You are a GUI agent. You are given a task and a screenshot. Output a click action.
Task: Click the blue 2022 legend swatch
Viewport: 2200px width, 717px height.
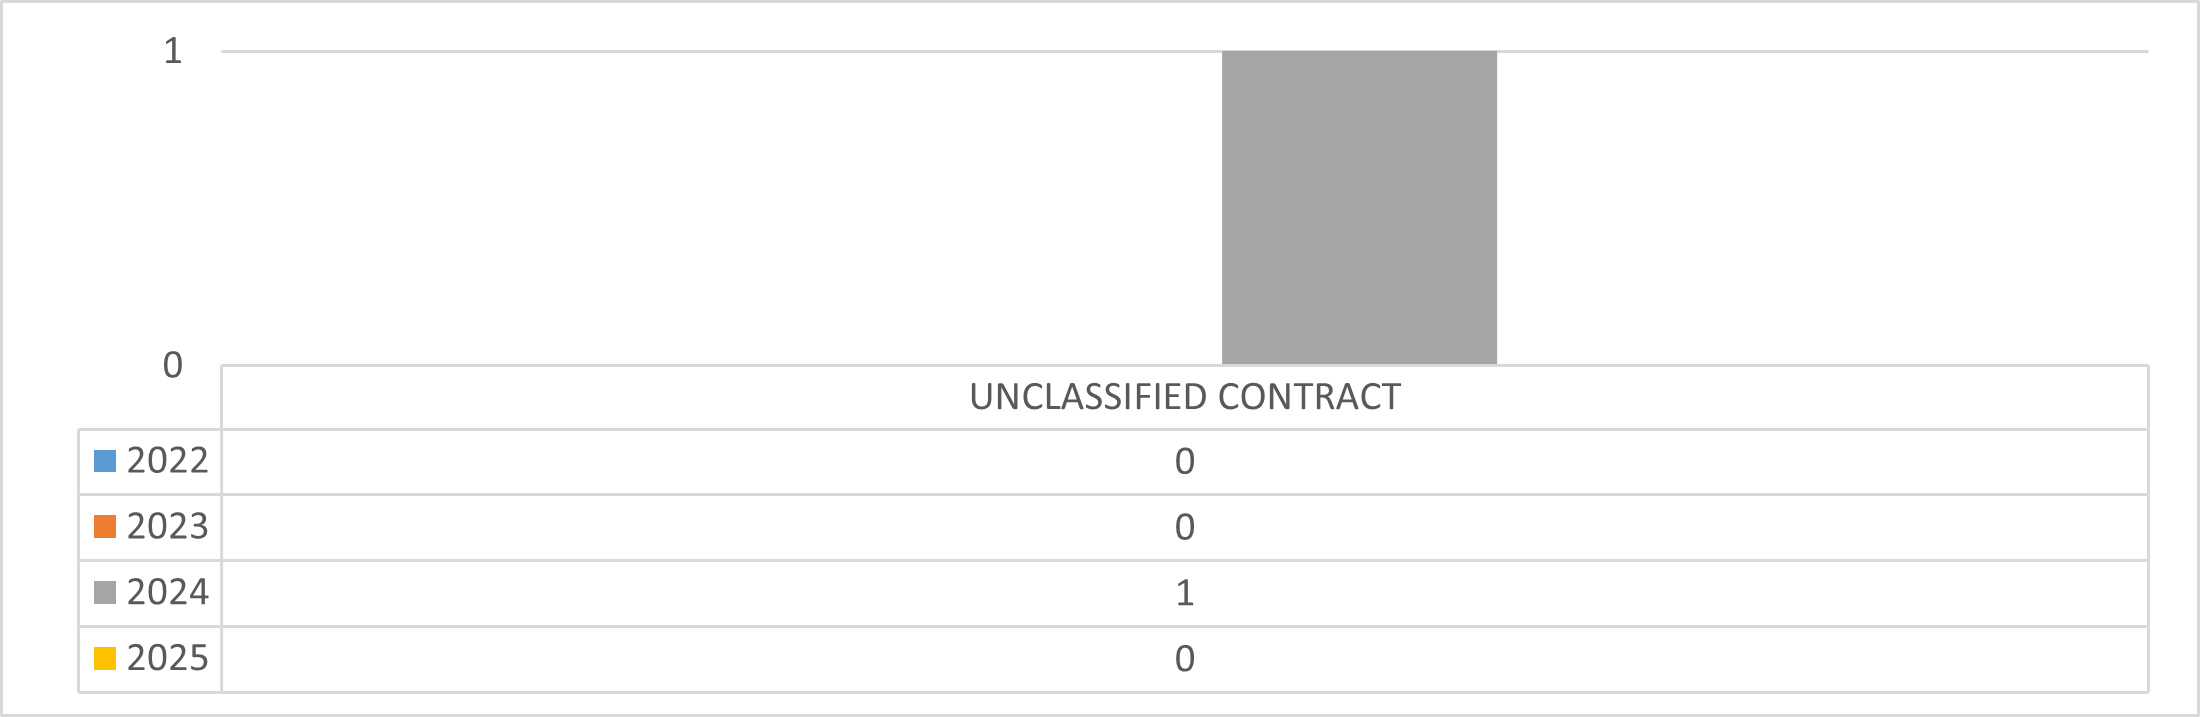point(105,461)
